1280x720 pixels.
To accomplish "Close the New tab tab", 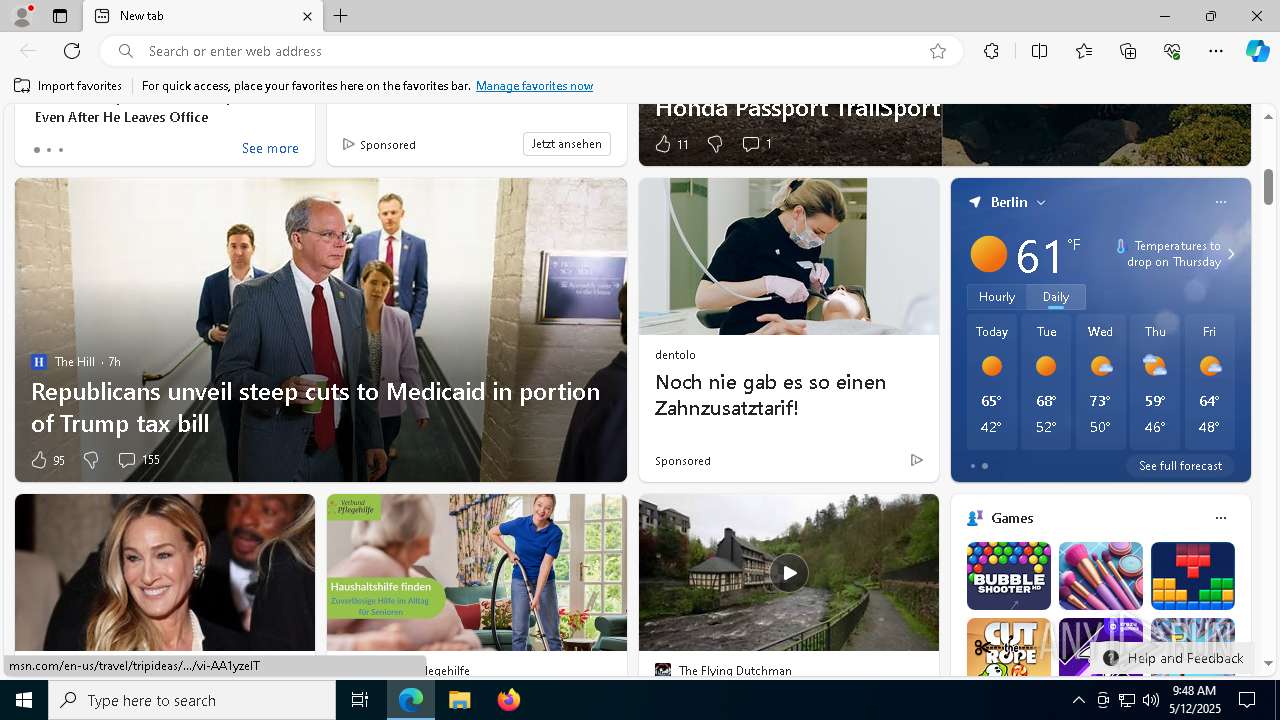I will pyautogui.click(x=308, y=16).
